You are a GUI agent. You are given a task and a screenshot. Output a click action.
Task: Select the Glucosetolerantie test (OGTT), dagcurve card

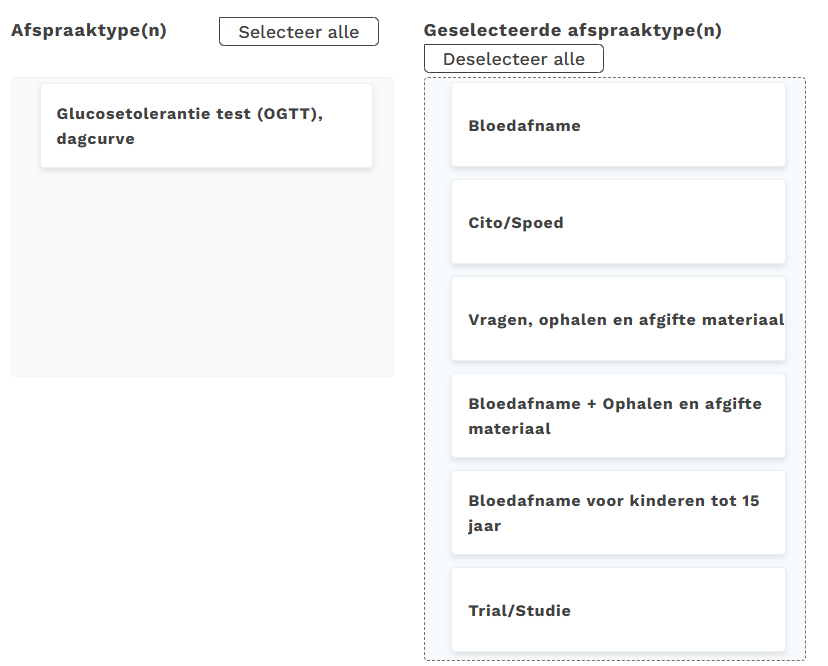206,126
